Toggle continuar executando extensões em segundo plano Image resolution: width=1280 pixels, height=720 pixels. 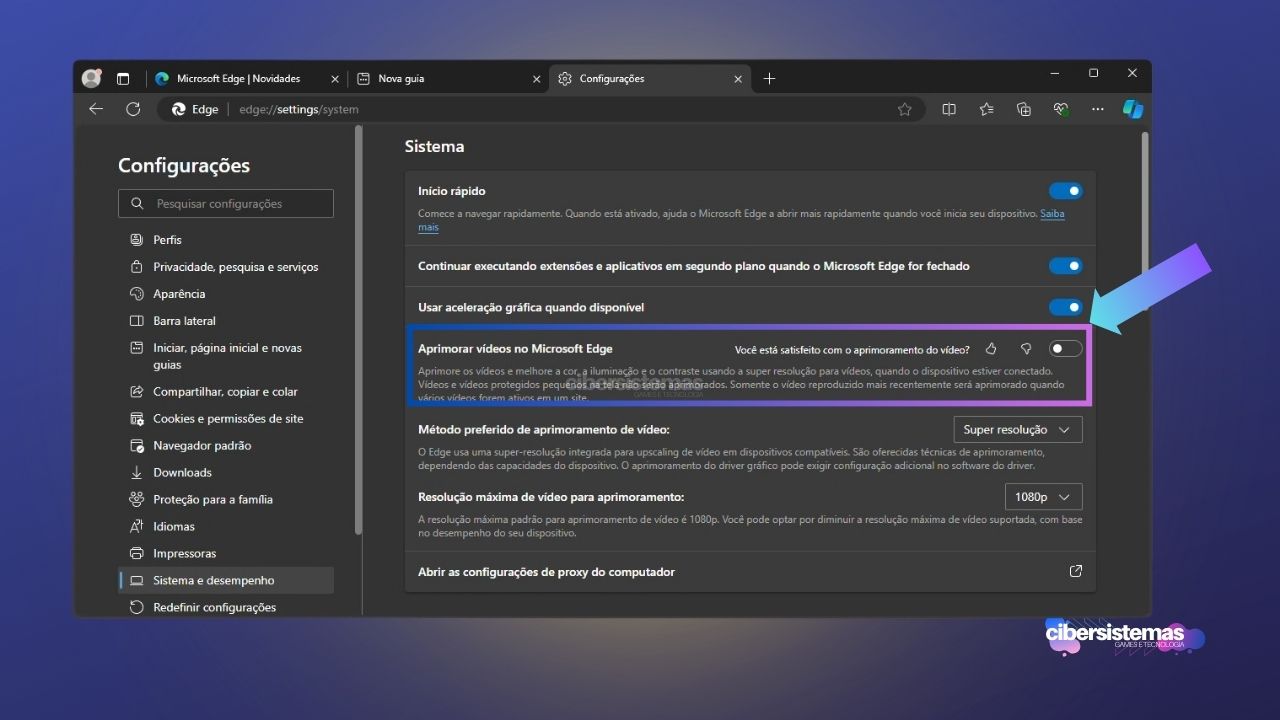[x=1065, y=266]
